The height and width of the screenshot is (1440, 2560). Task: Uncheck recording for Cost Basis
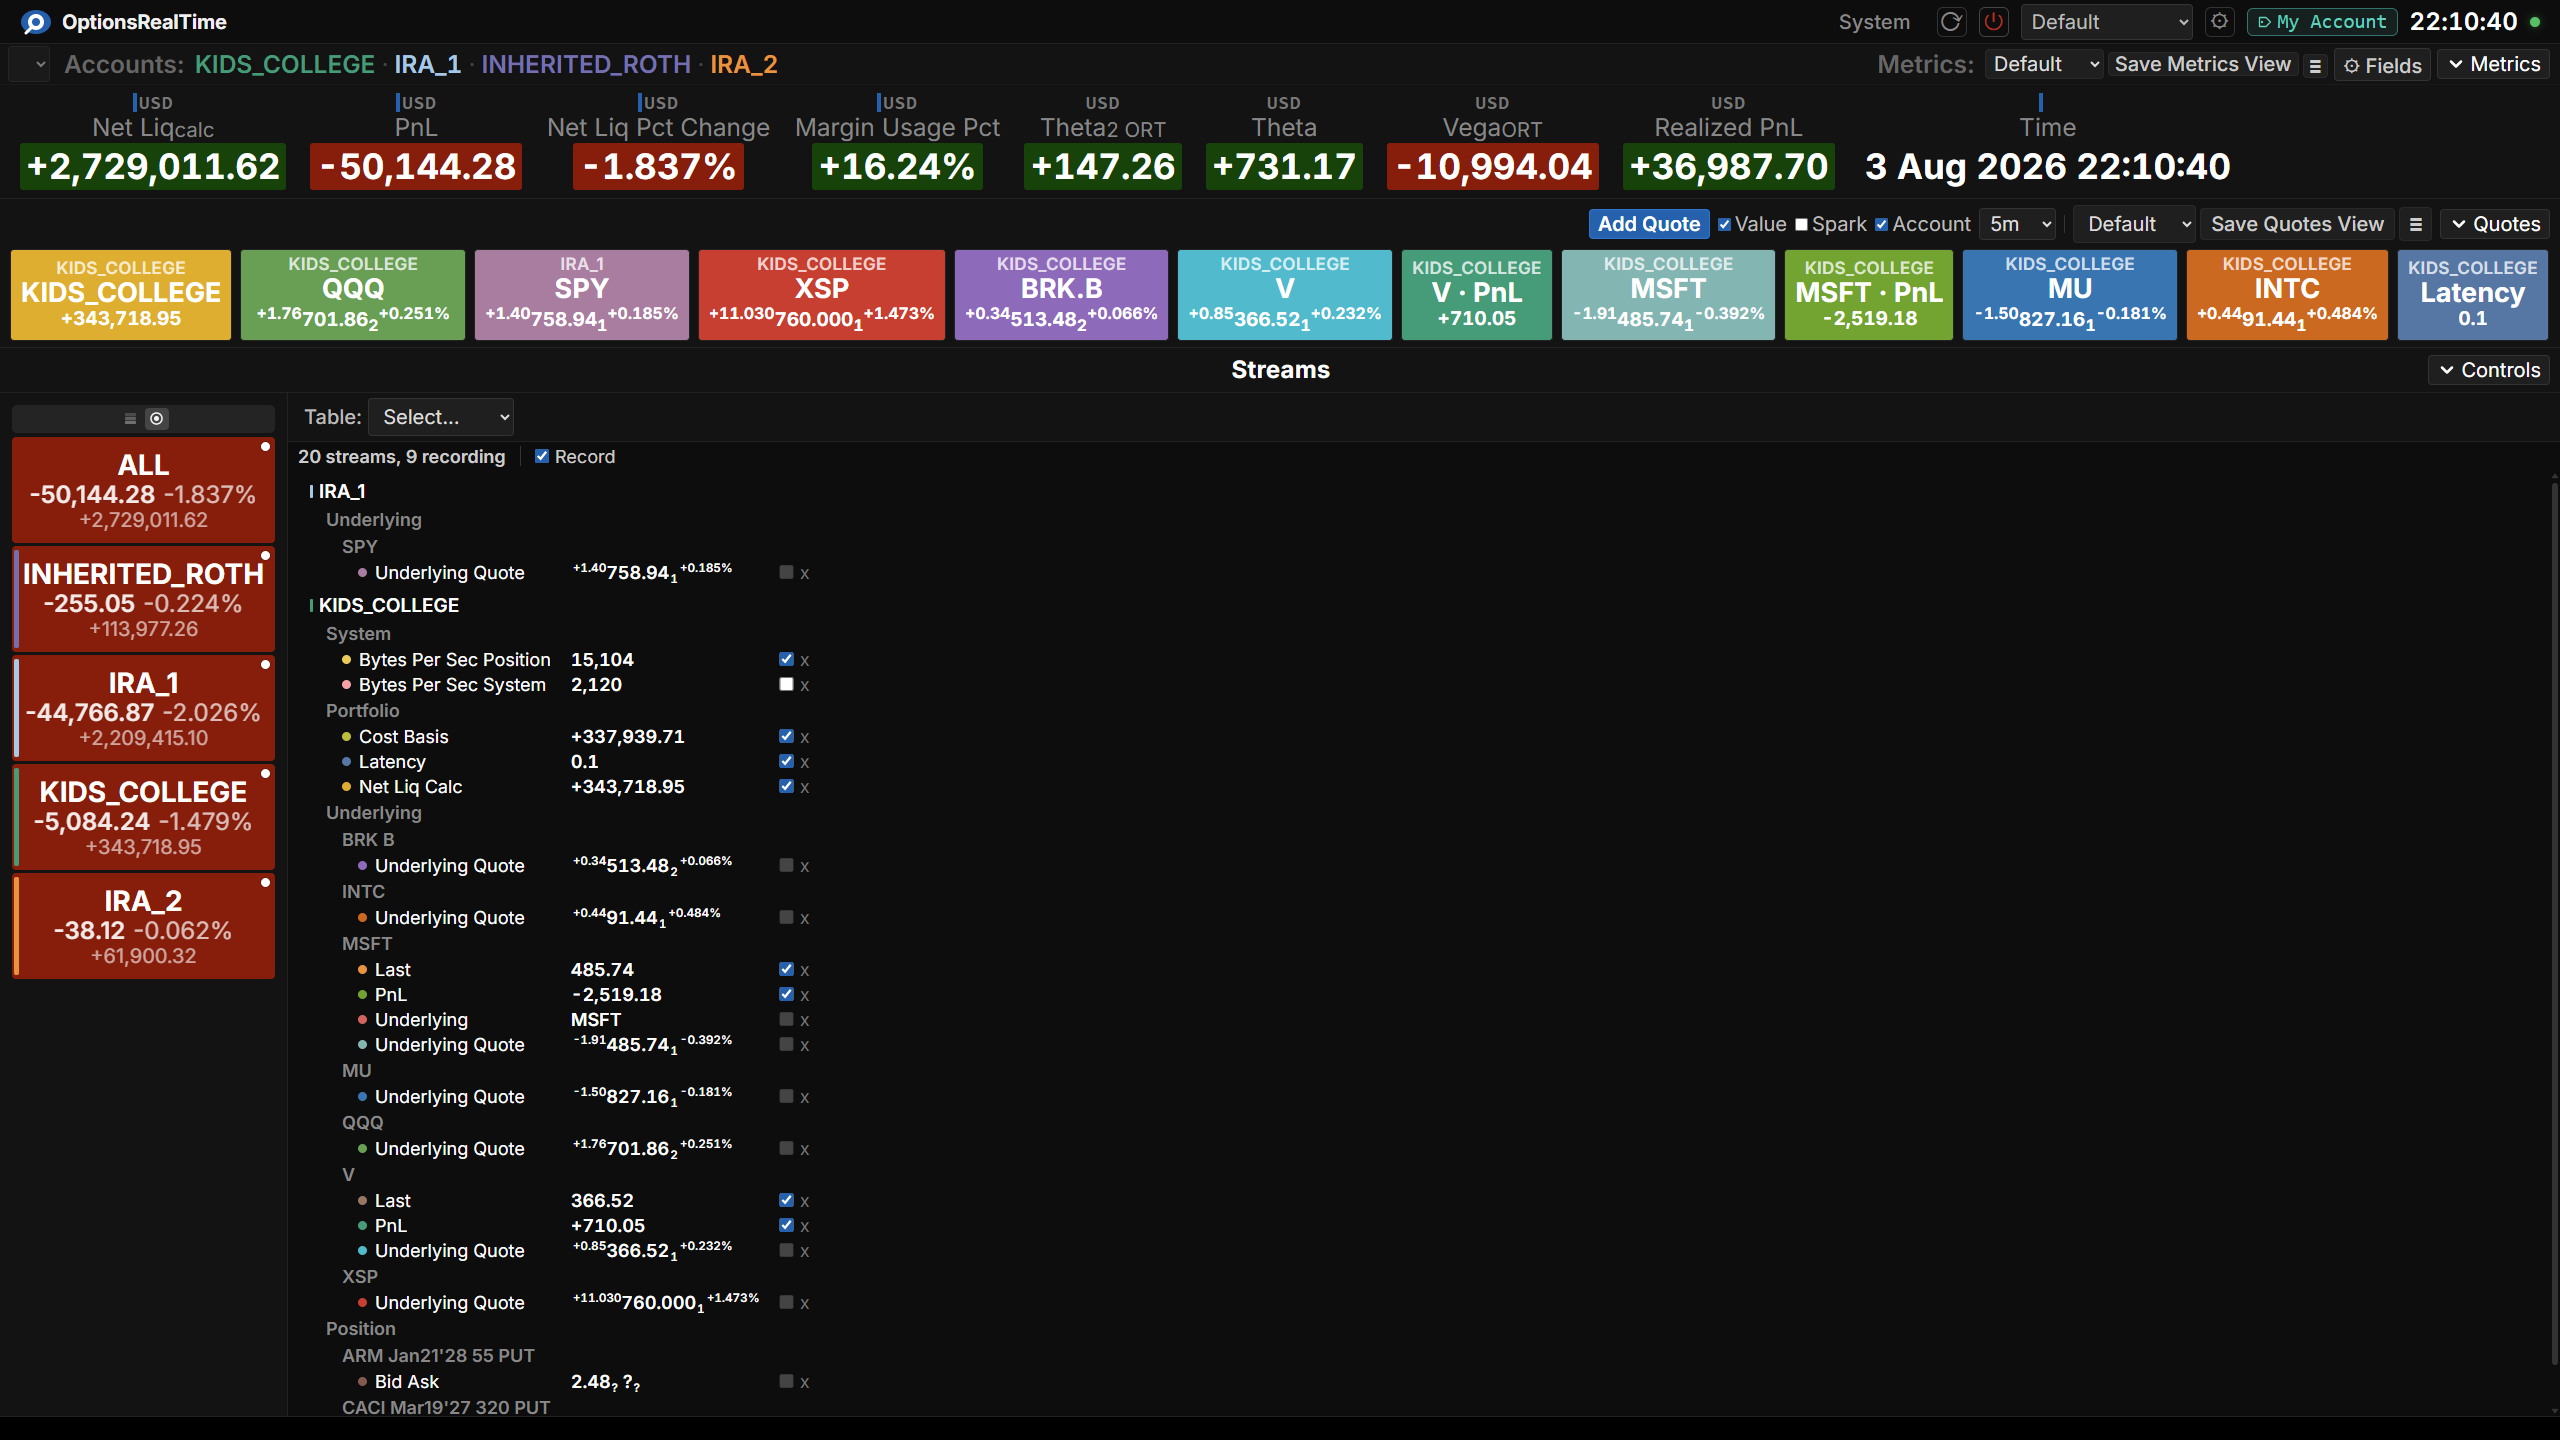coord(786,737)
